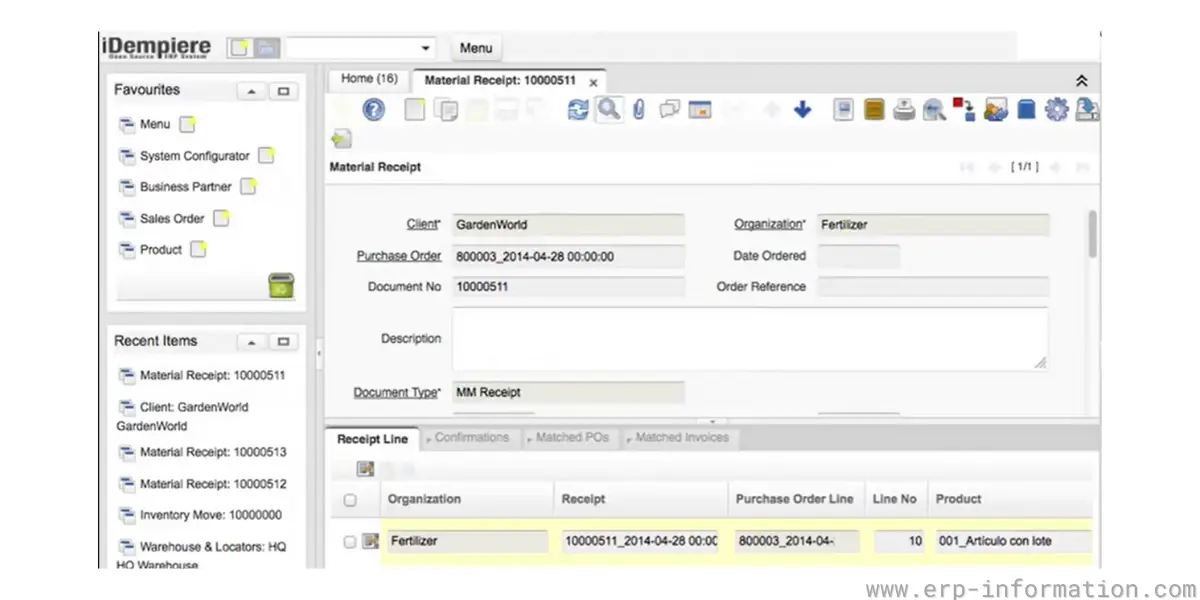
Task: Click the Archive toolbar icon
Action: [x=874, y=110]
